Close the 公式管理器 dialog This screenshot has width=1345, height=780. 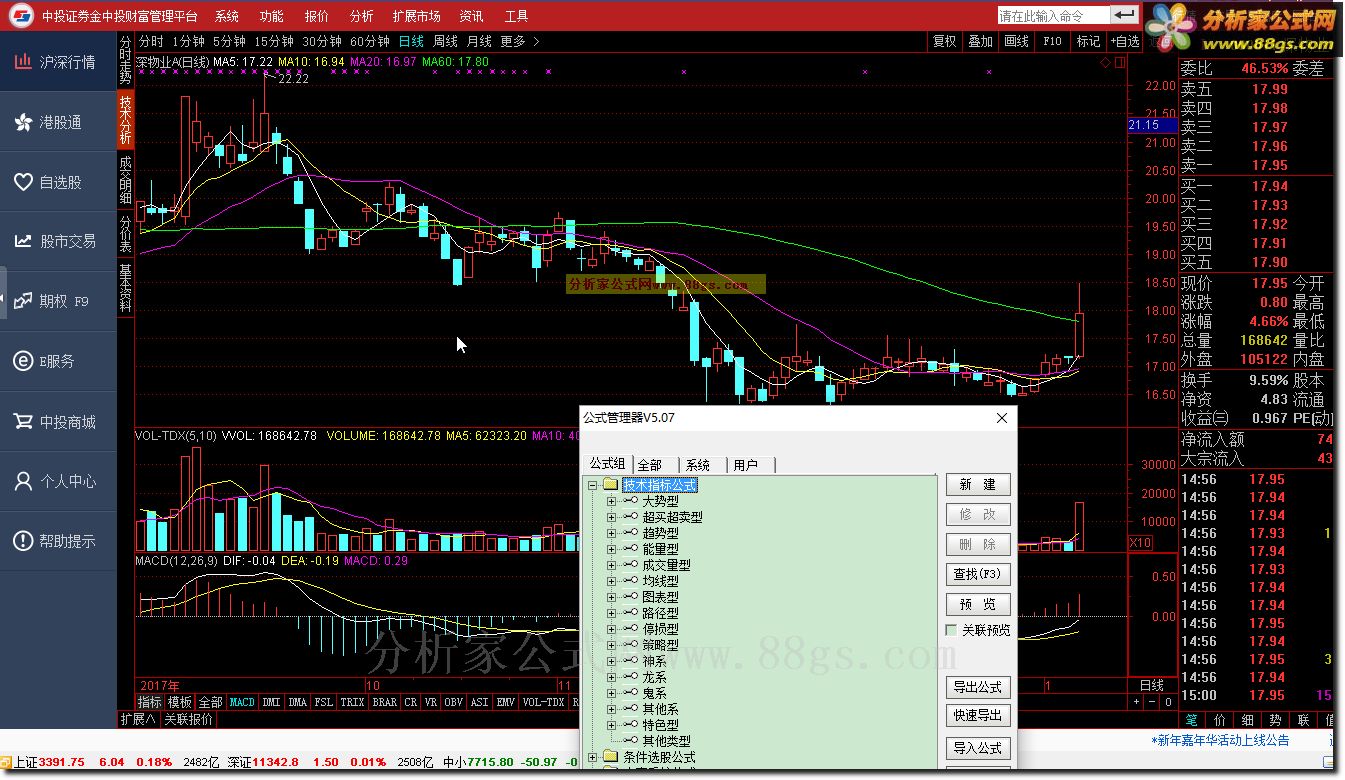[x=1002, y=418]
